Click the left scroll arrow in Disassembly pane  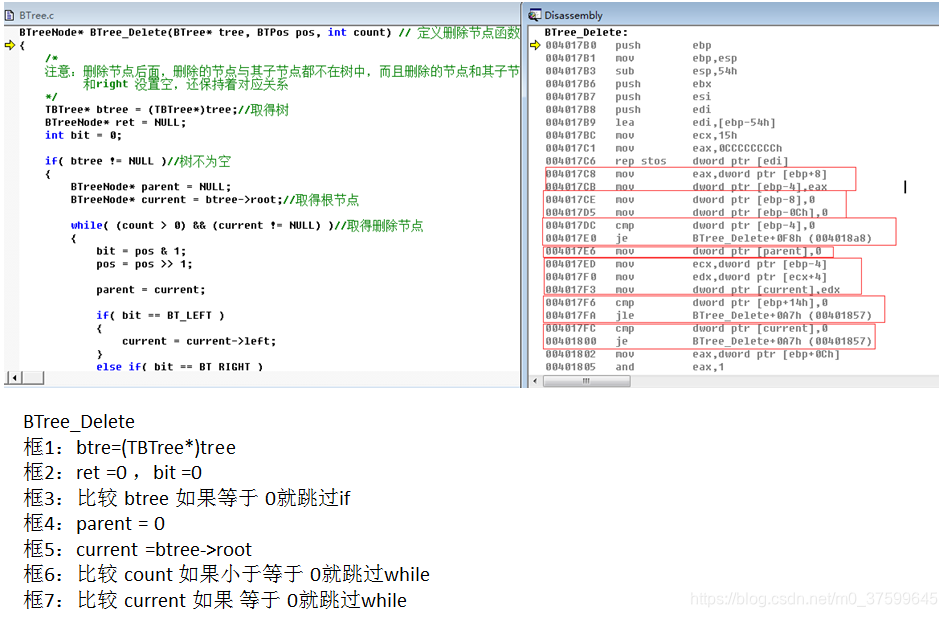(536, 381)
